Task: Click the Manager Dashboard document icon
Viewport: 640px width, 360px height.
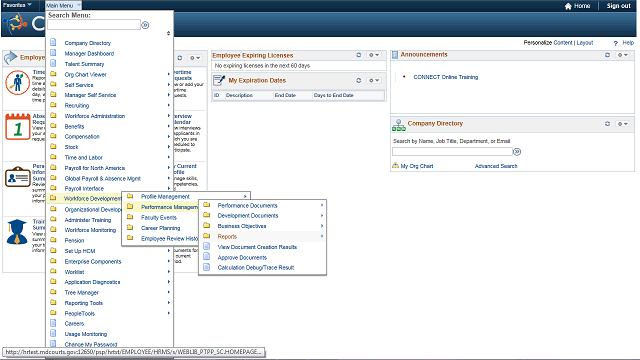Action: click(x=53, y=53)
